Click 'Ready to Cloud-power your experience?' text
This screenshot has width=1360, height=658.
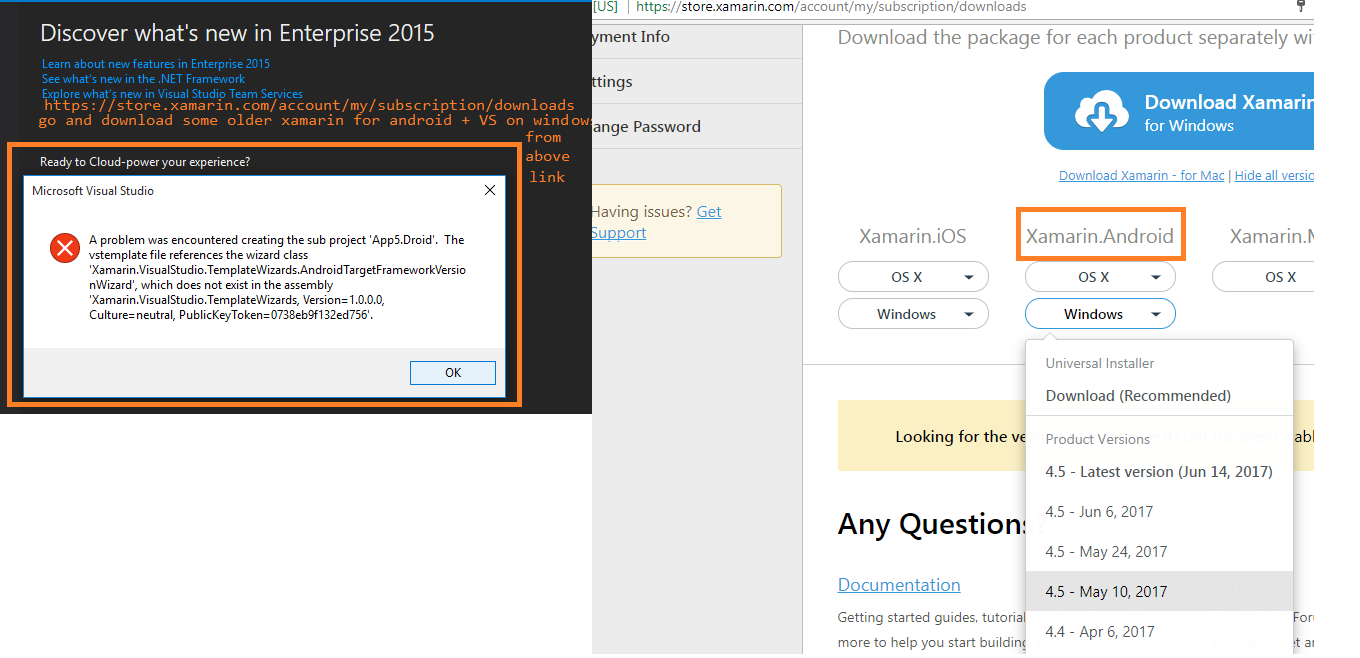coord(145,162)
